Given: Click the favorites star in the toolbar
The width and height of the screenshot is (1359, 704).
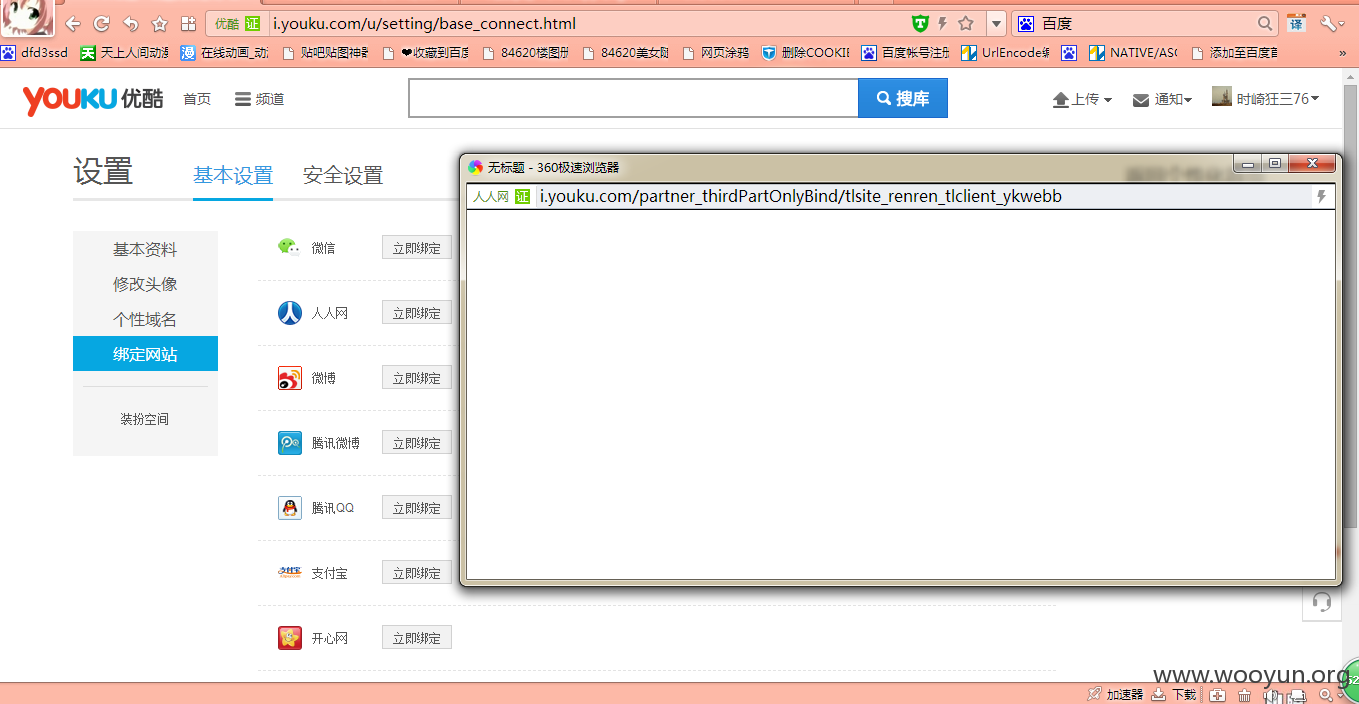Looking at the screenshot, I should tap(160, 24).
